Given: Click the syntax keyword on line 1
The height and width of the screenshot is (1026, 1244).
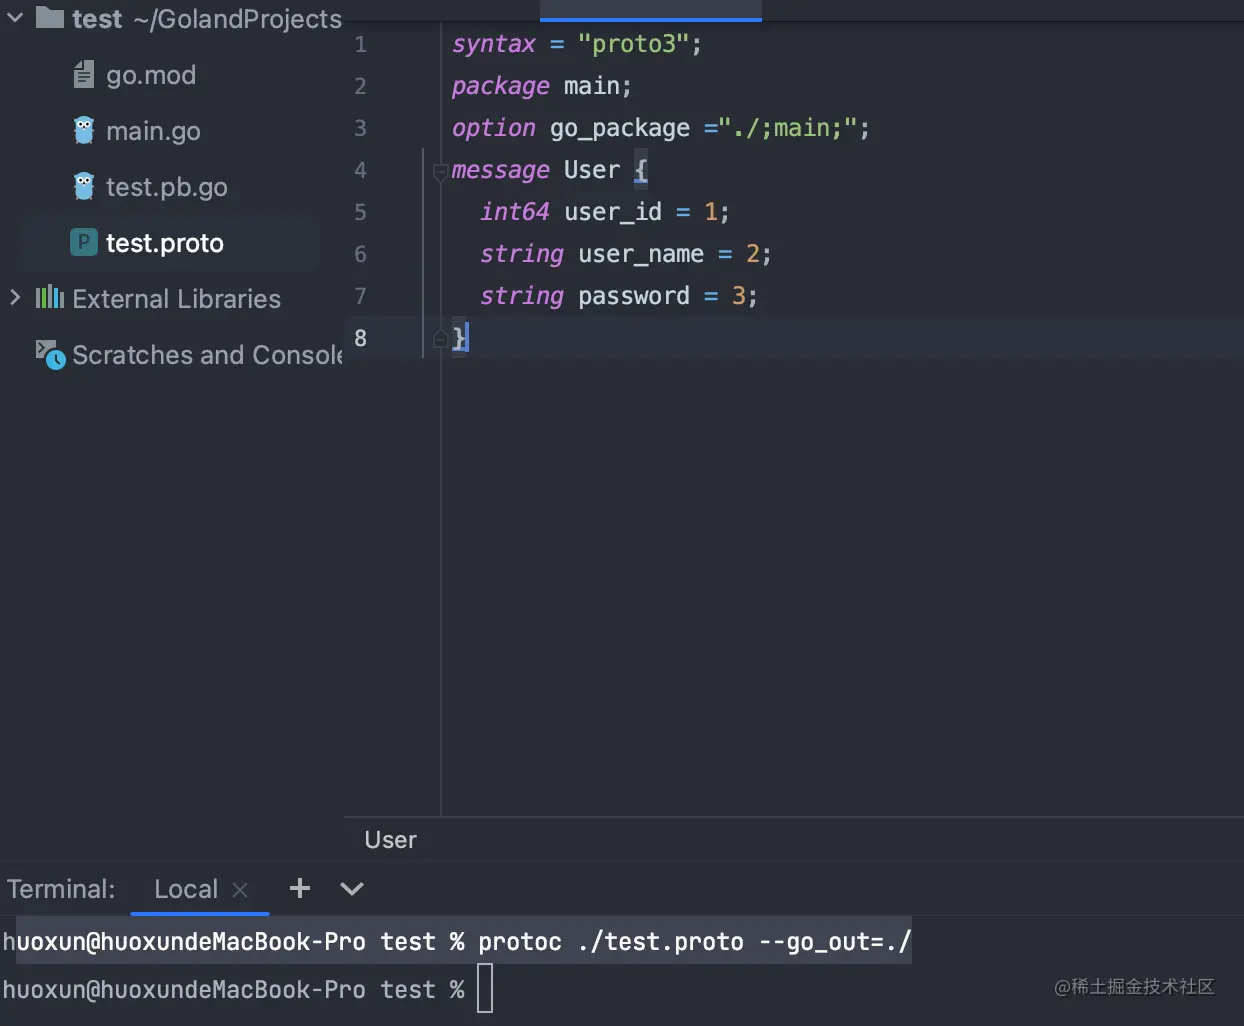Looking at the screenshot, I should pos(494,45).
